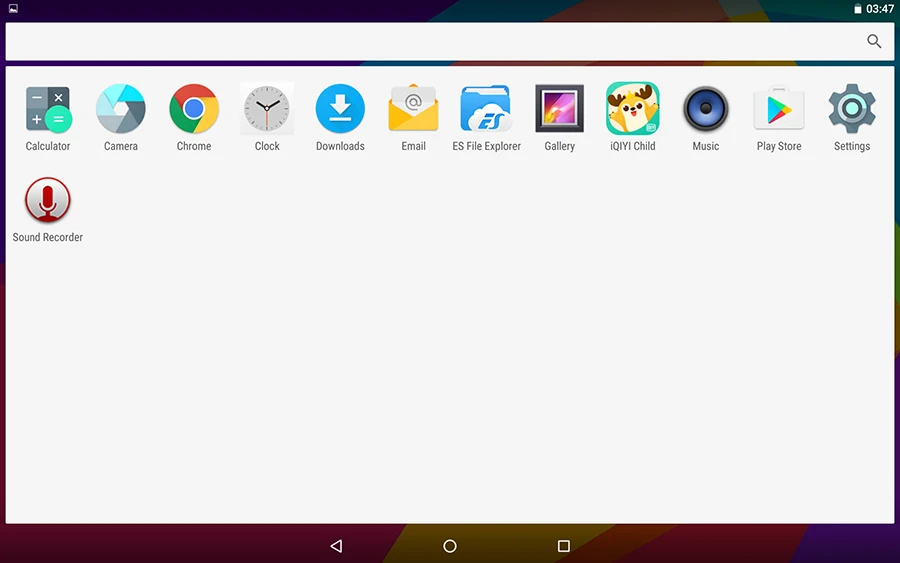Tap the battery icon in status bar

[858, 9]
